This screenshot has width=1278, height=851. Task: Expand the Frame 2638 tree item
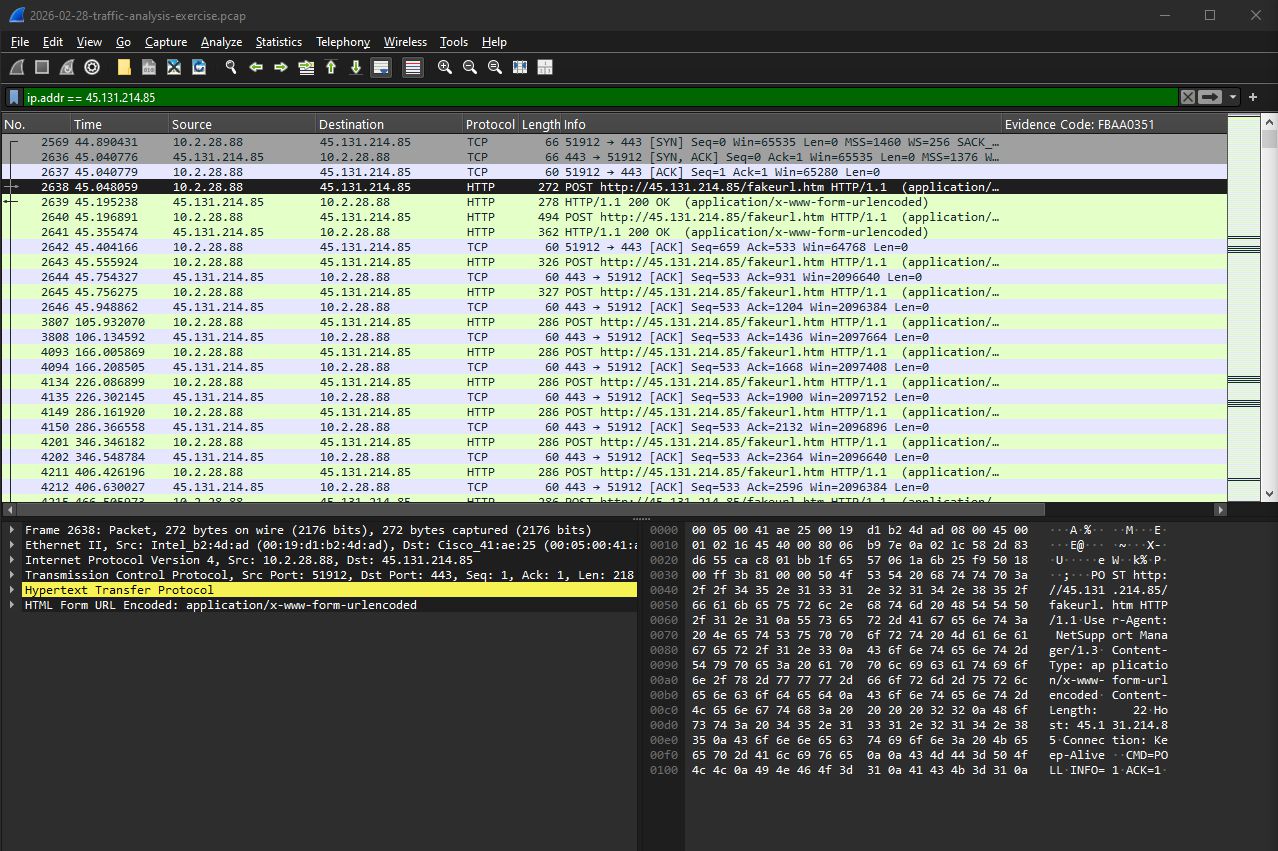11,530
